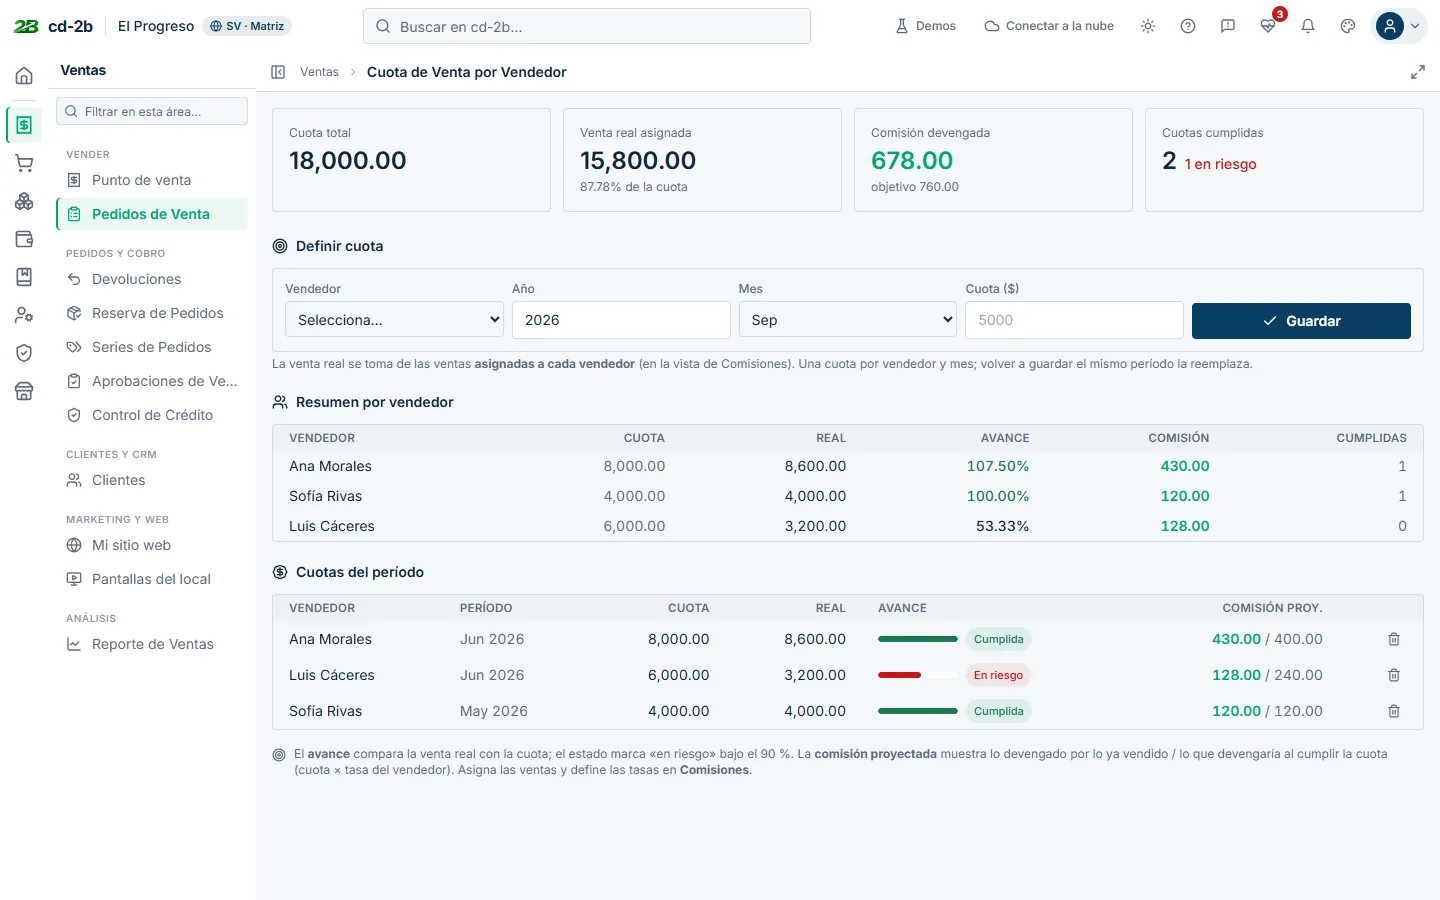This screenshot has height=900, width=1440.
Task: Open Reporte de Ventas
Action: point(152,644)
